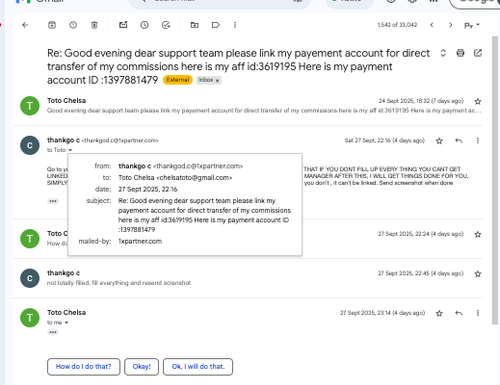Go to newer conversation
Viewport: 500px width, 385px height.
[x=432, y=25]
